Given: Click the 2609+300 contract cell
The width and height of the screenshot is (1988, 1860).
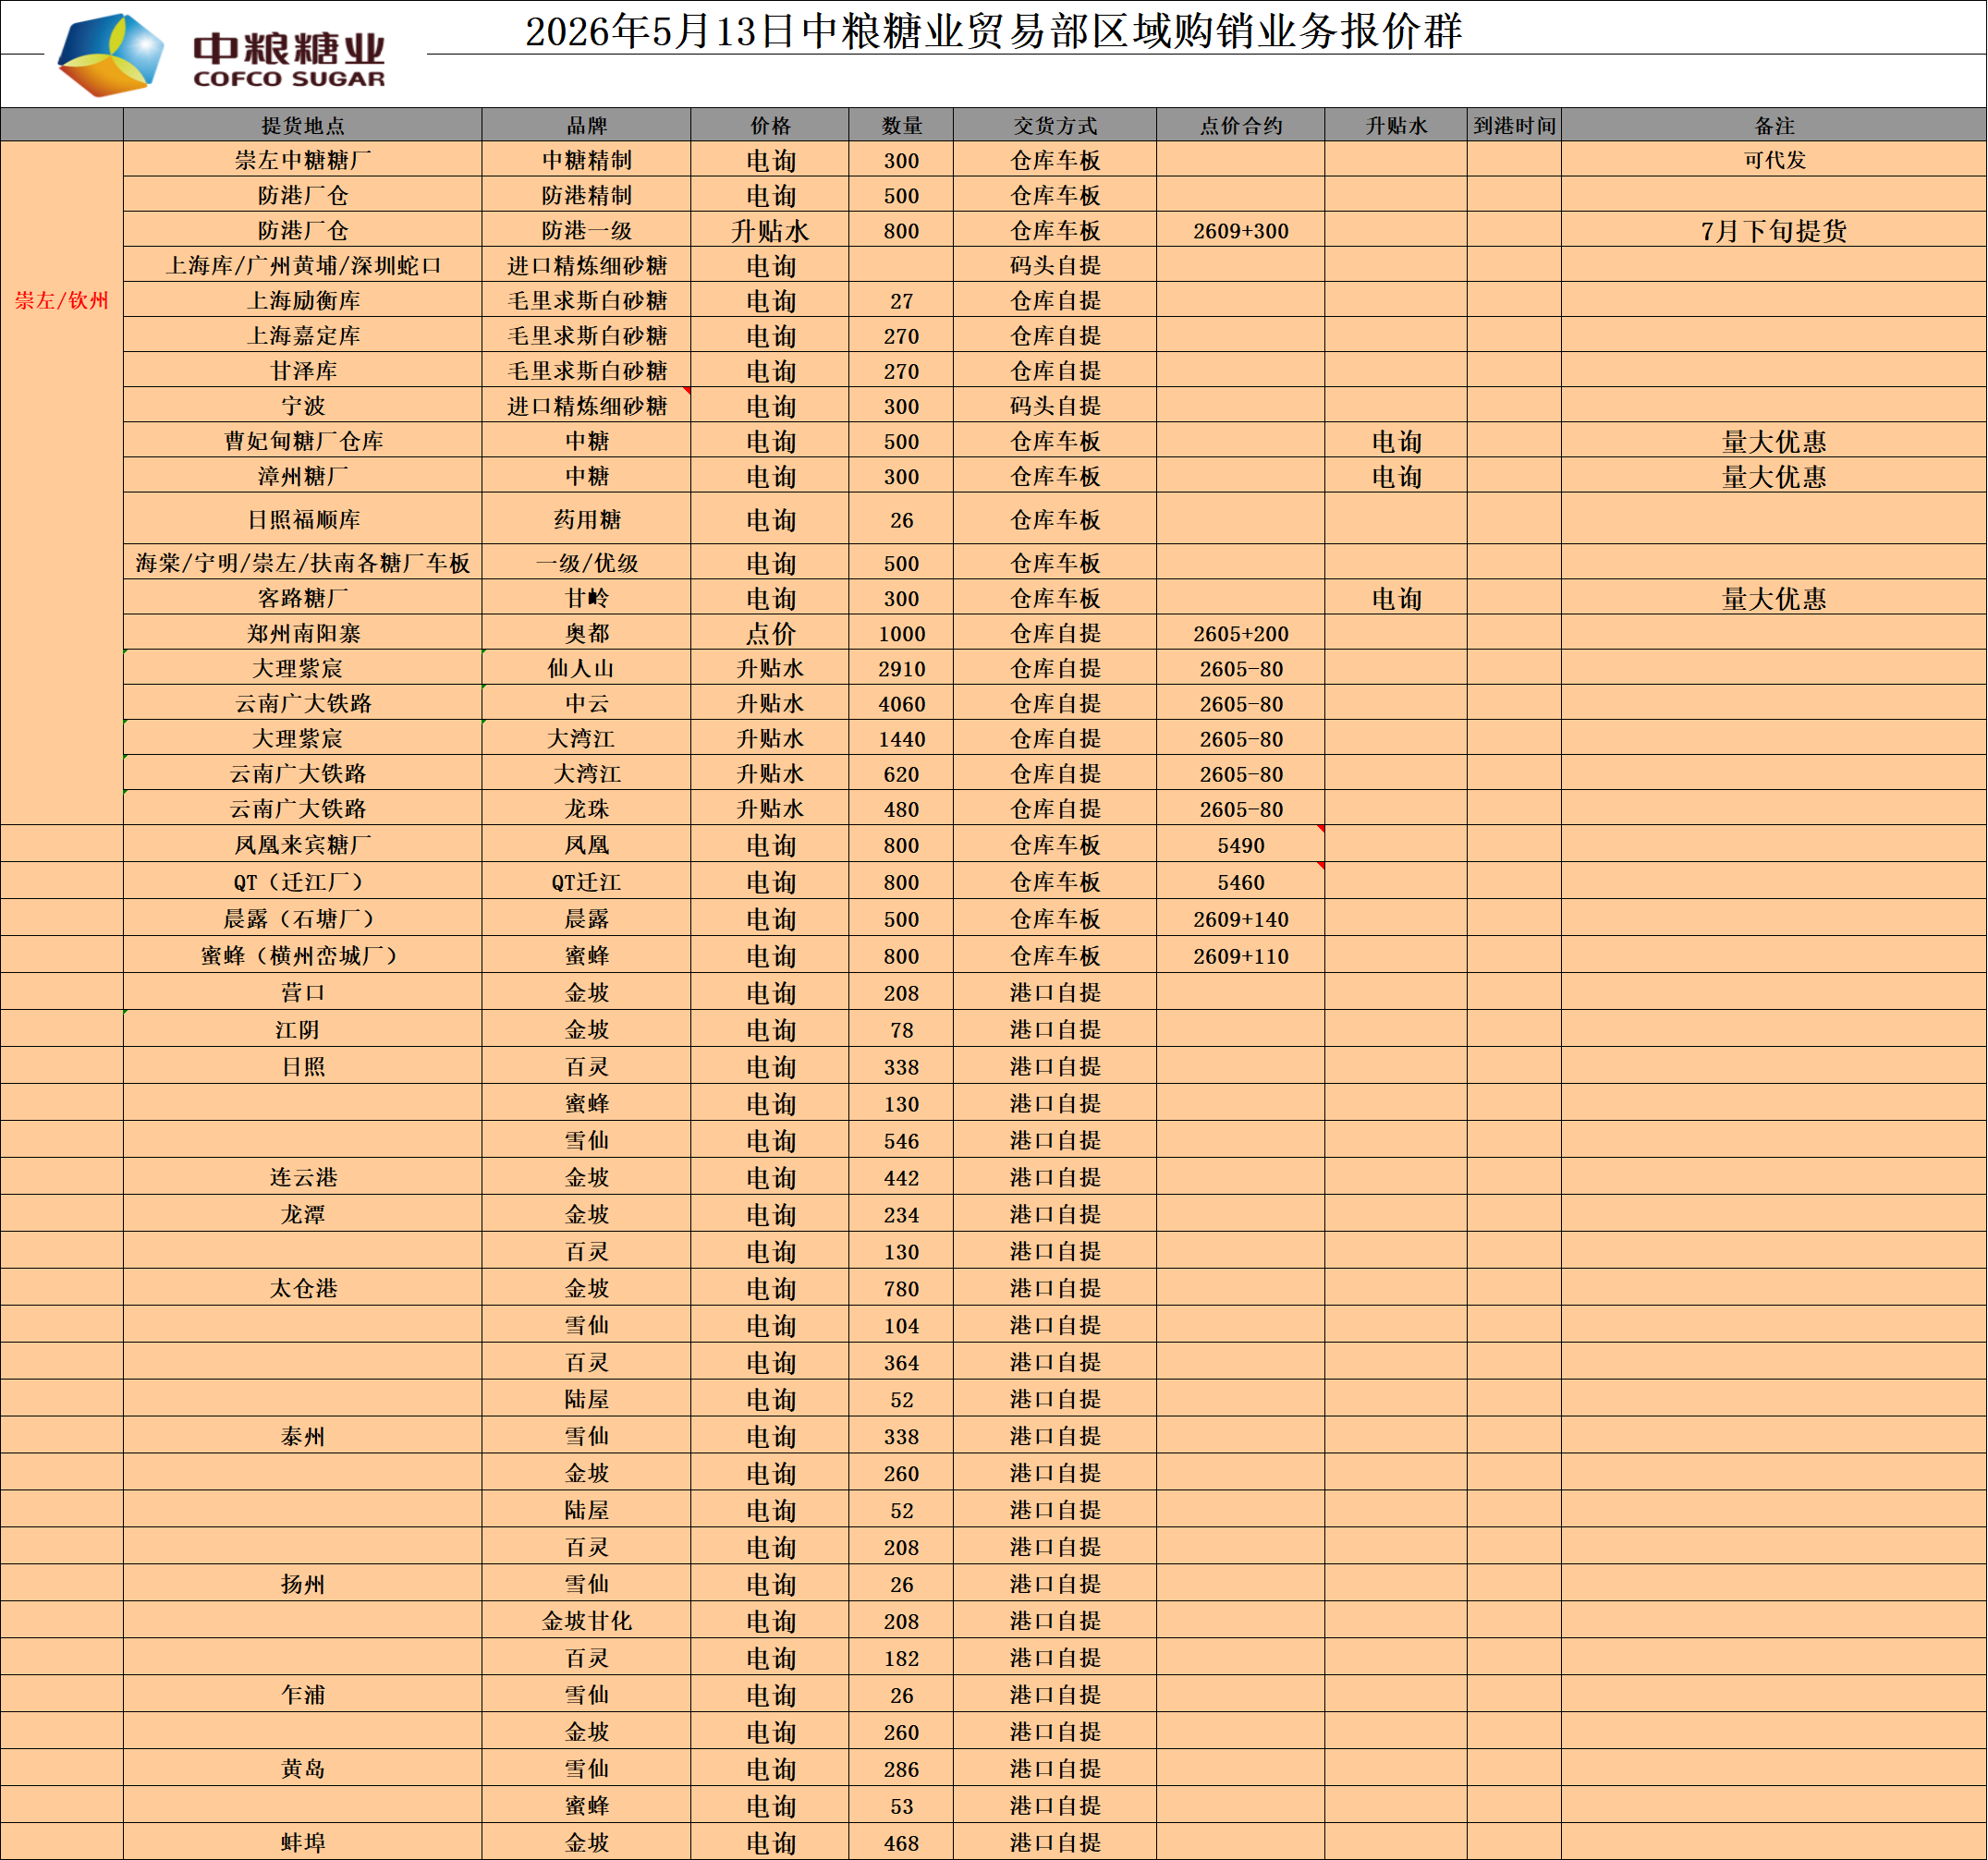Looking at the screenshot, I should coord(1241,230).
